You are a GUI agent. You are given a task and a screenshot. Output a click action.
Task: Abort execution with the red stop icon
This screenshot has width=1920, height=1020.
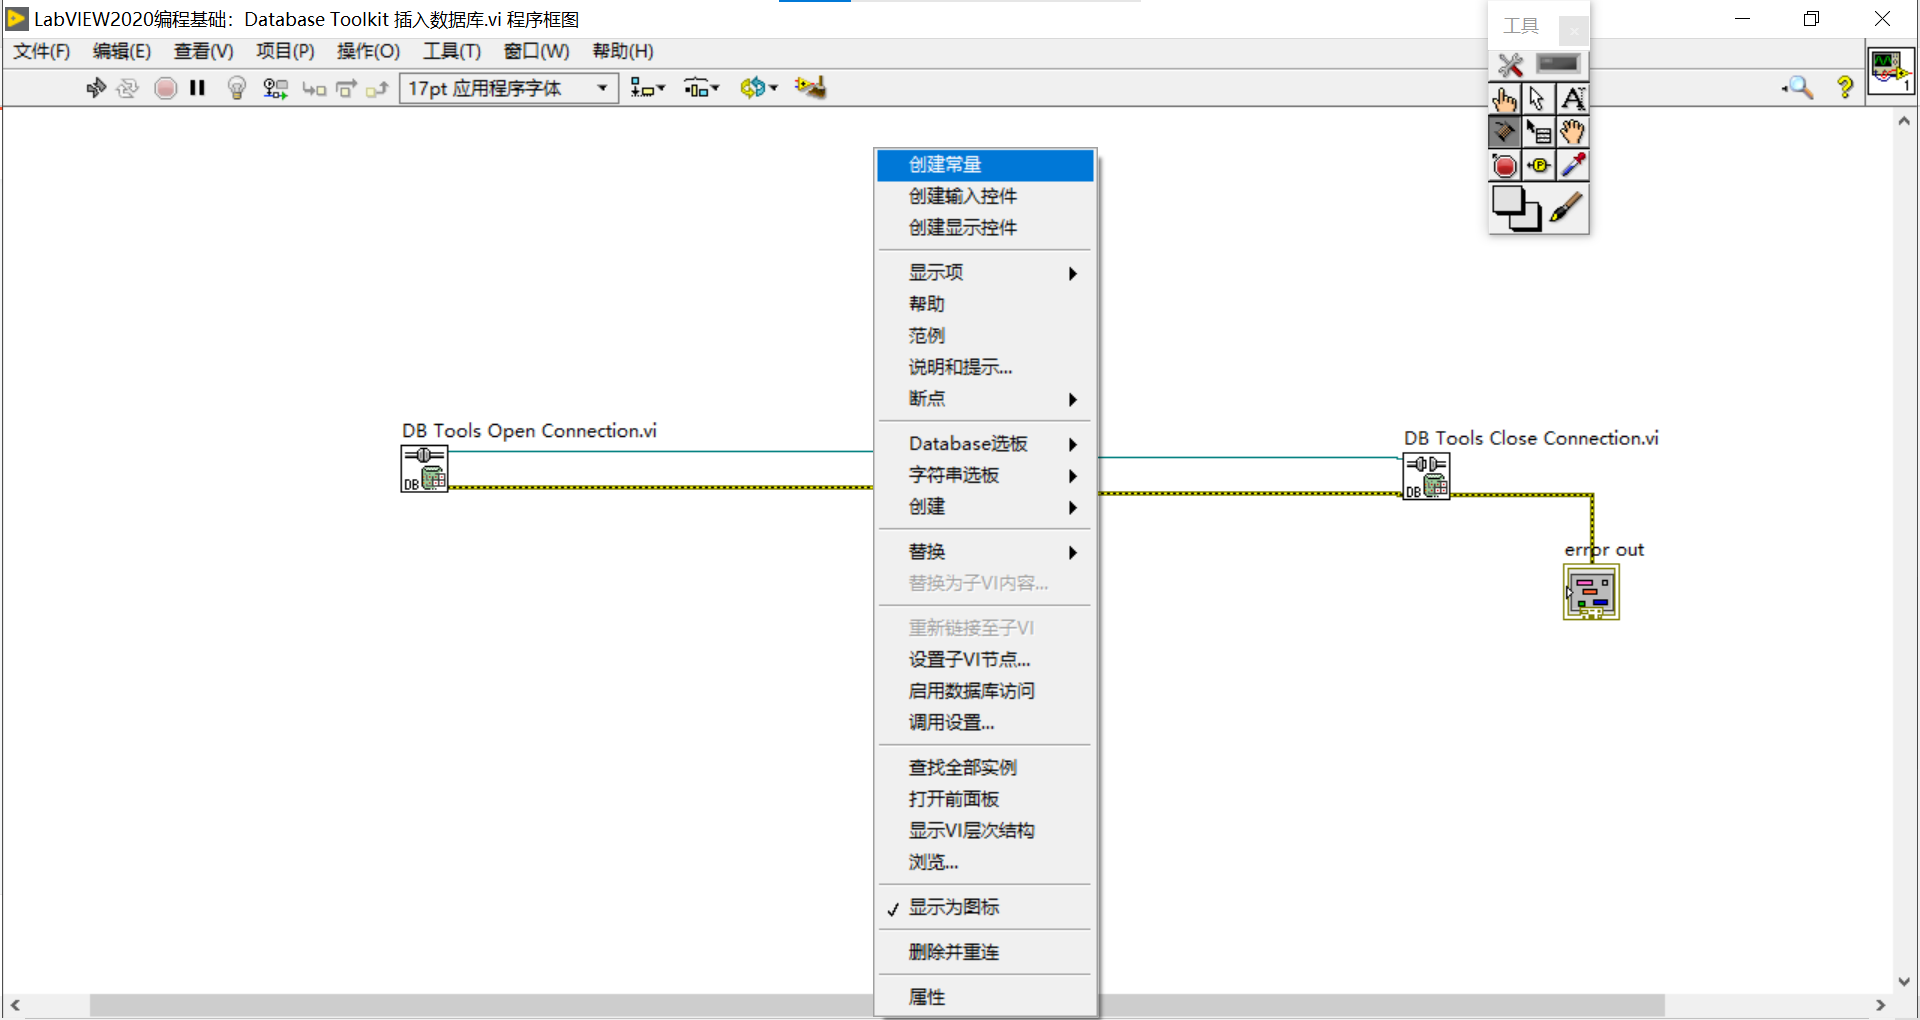click(x=165, y=88)
